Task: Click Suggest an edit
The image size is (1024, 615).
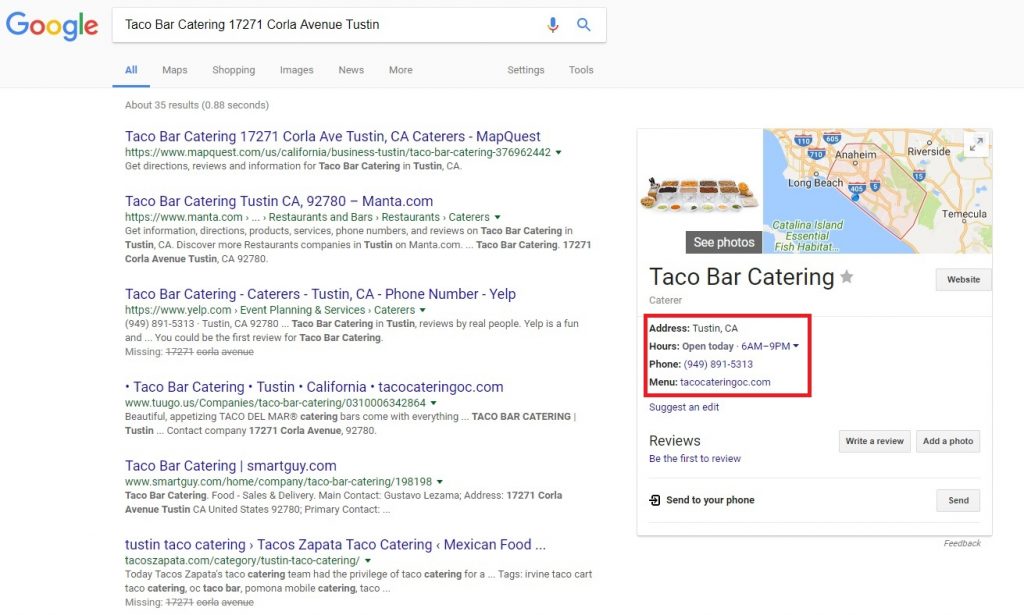Action: click(x=684, y=407)
